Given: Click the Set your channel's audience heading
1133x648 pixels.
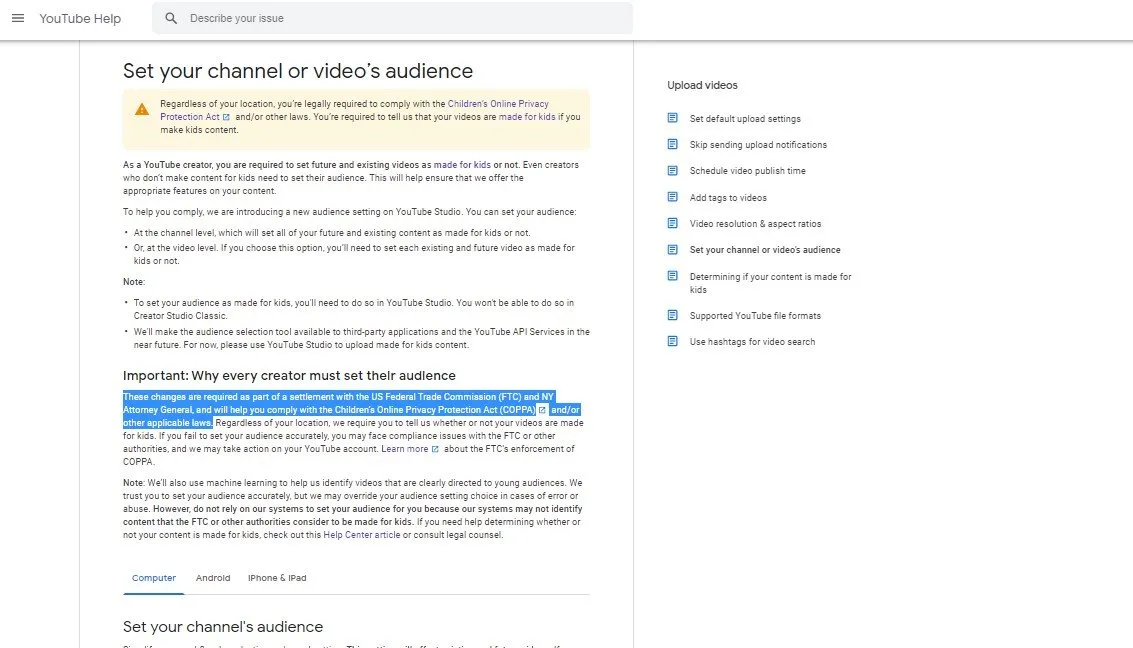Looking at the screenshot, I should pos(223,627).
